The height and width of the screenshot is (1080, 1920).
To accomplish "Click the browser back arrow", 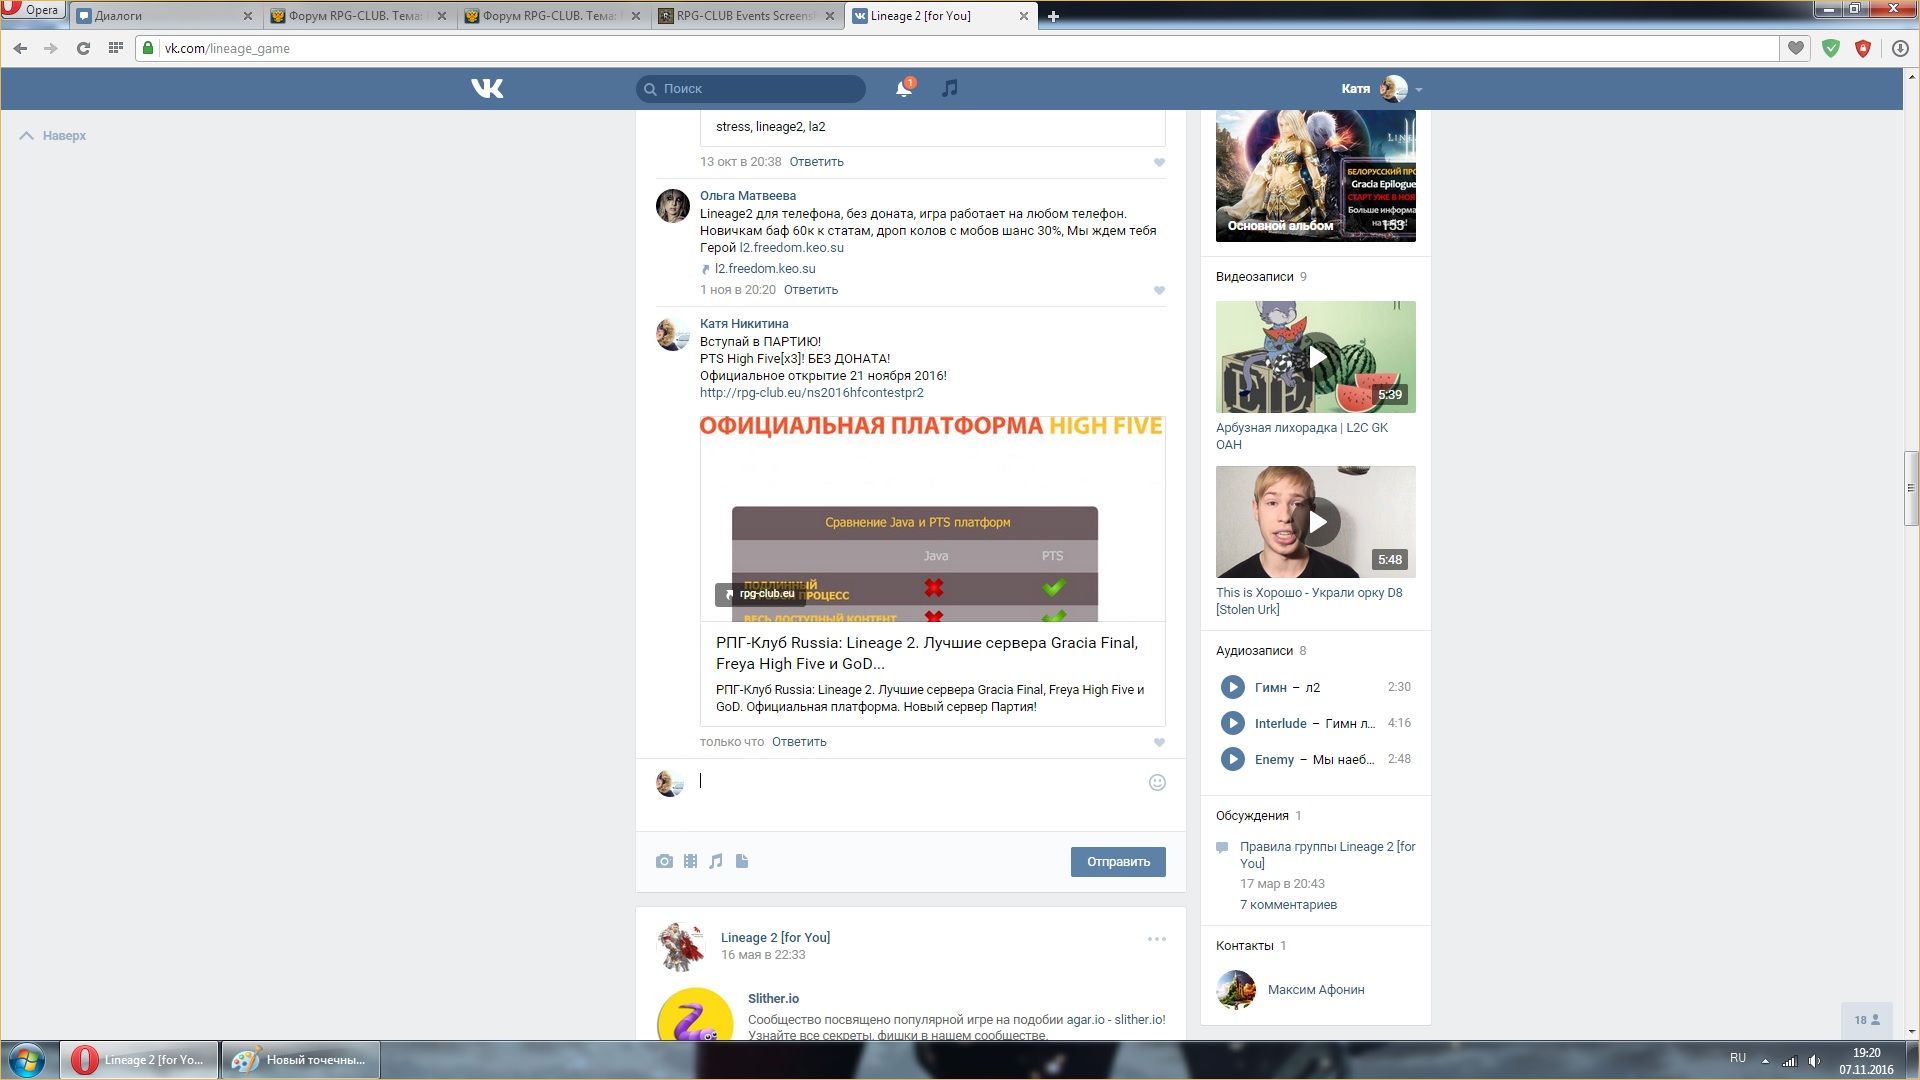I will tap(20, 48).
